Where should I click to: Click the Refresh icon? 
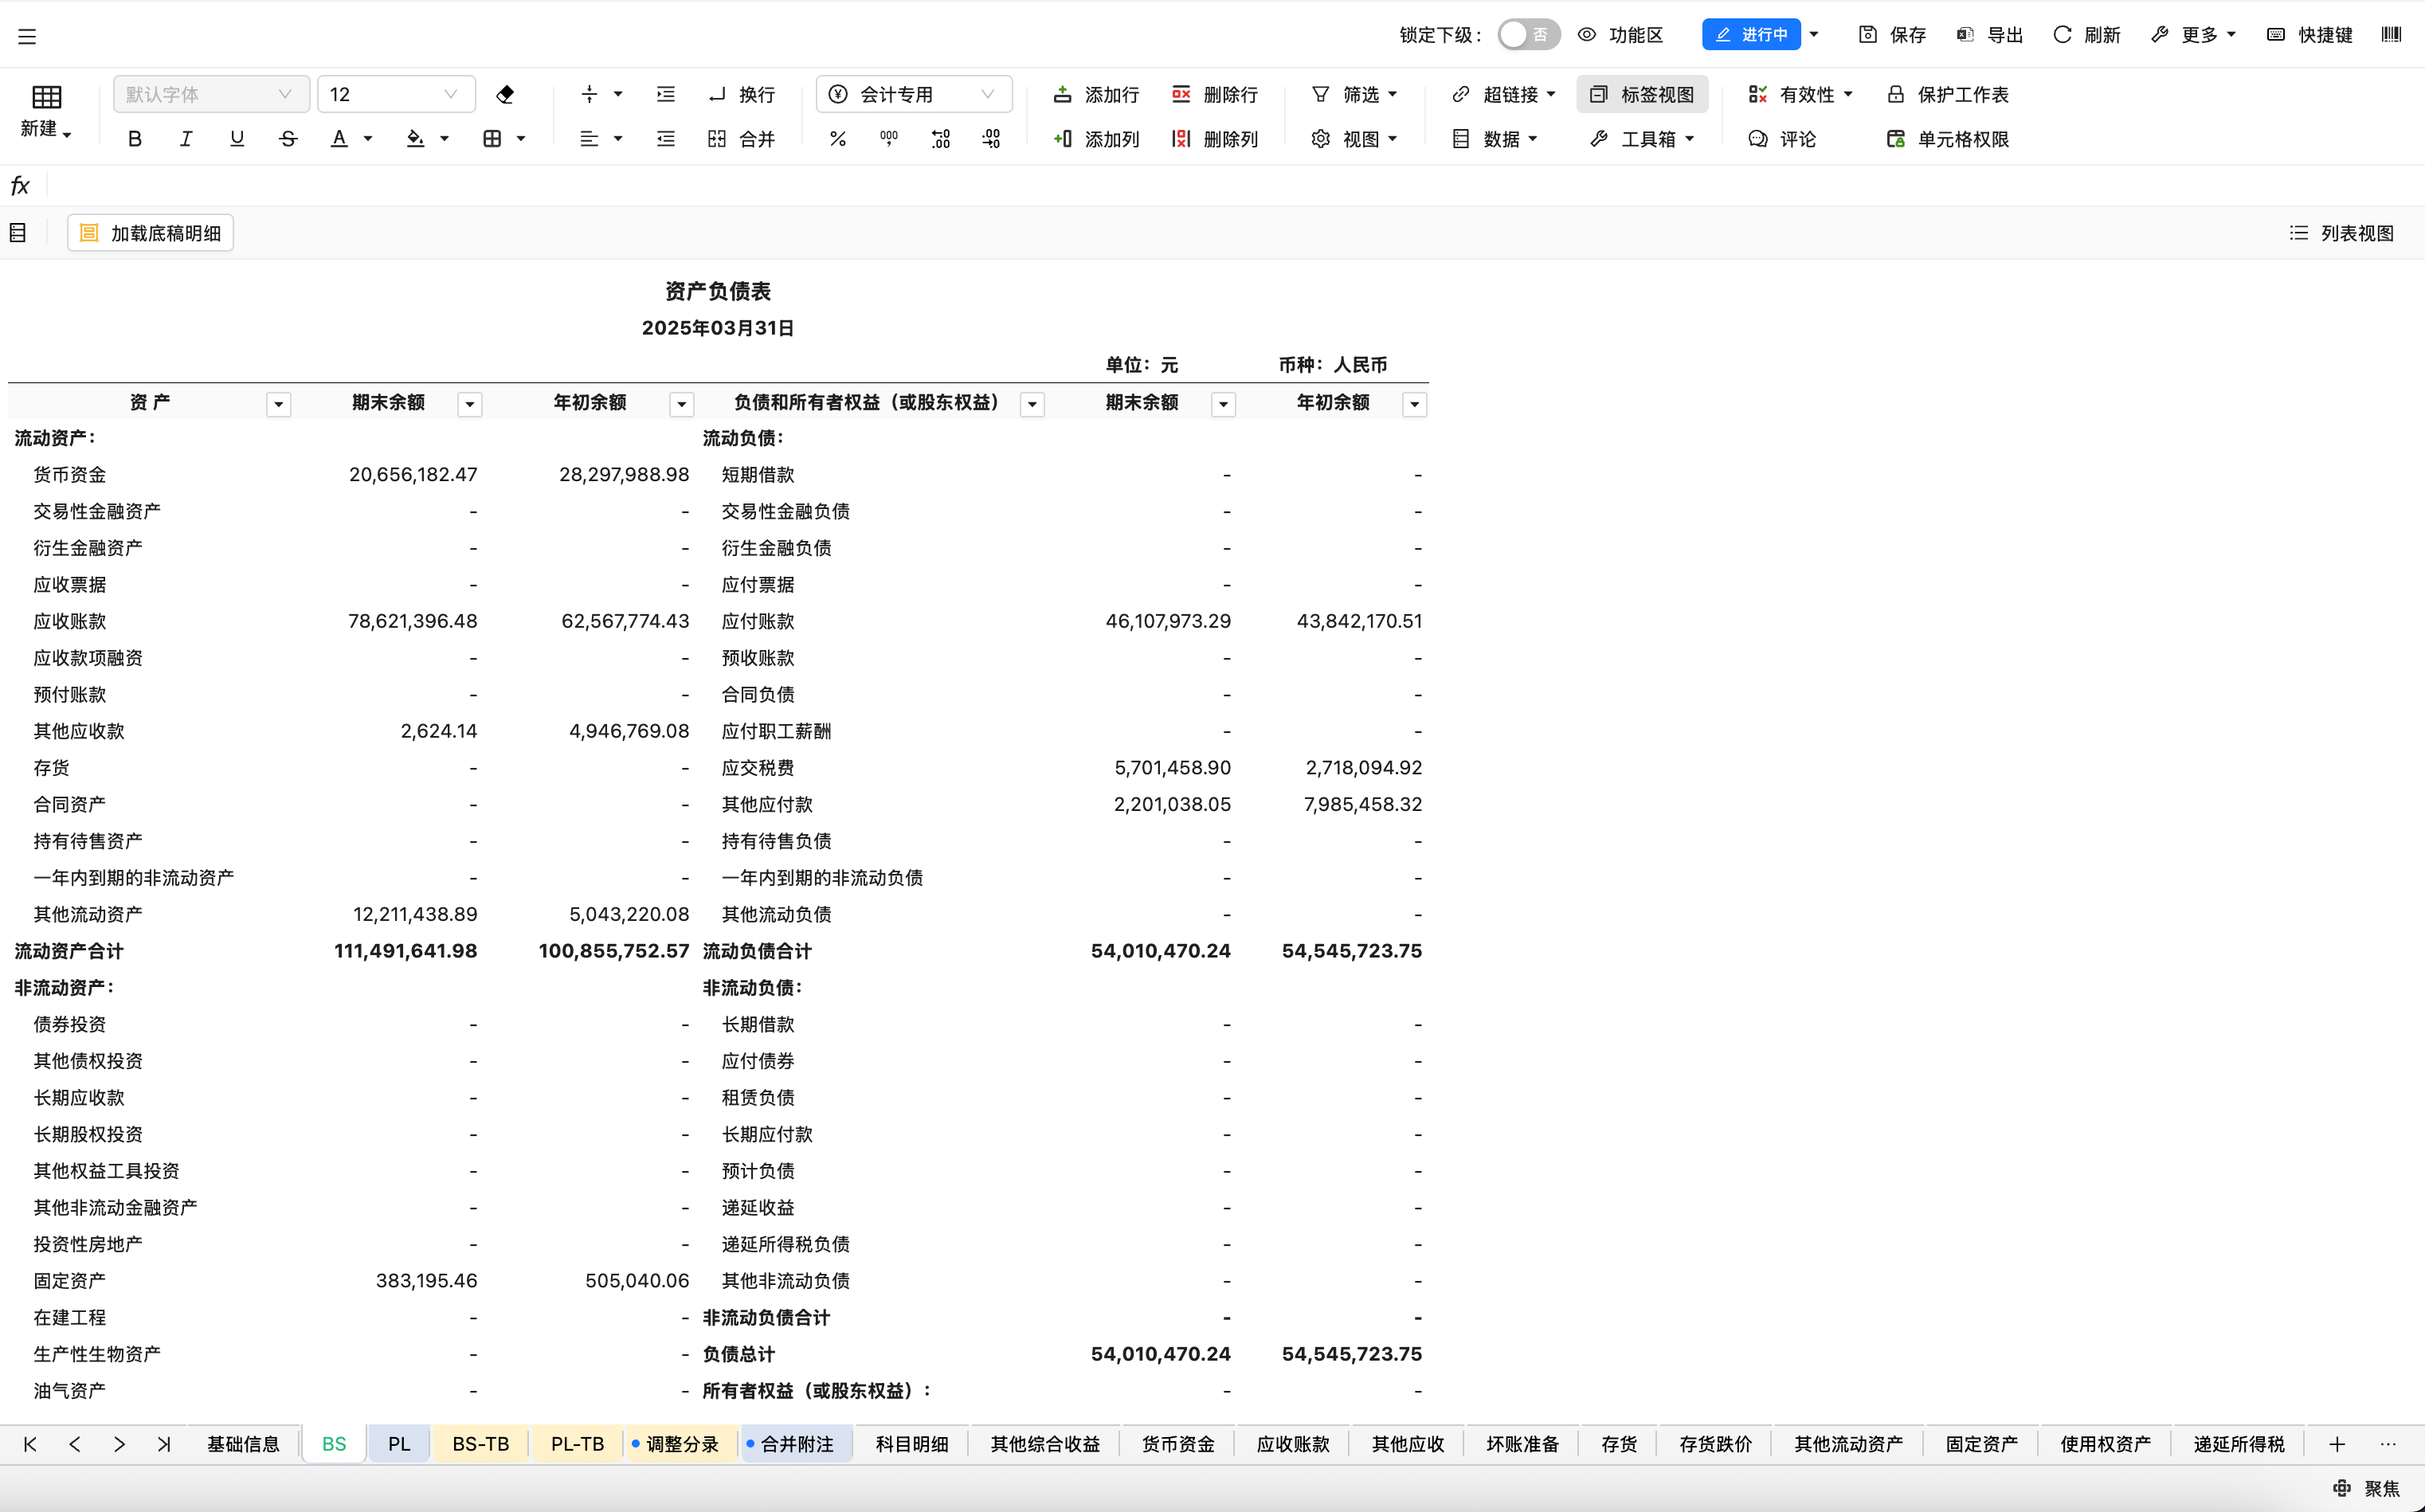2061,35
